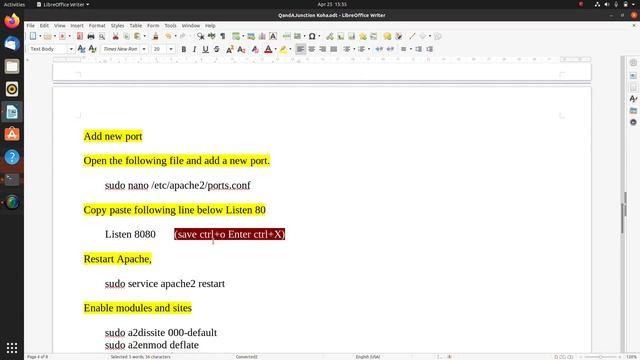
Task: Launch Firefox from the dock
Action: pos(12,21)
